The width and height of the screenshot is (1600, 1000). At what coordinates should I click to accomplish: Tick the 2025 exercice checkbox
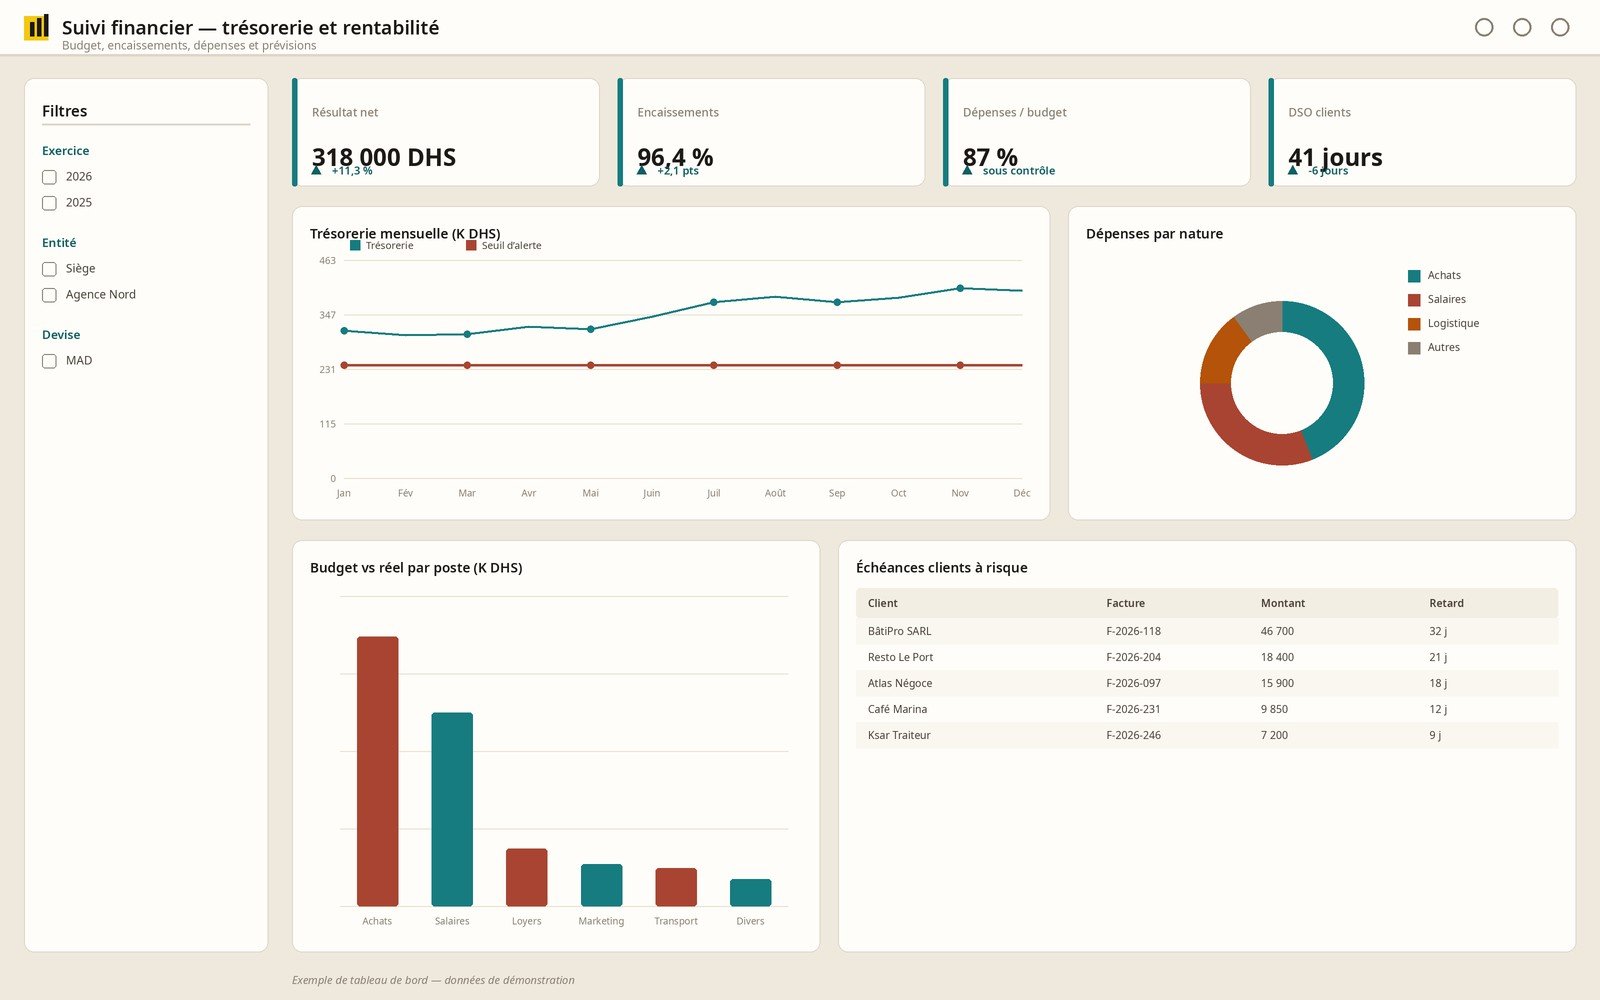(49, 203)
